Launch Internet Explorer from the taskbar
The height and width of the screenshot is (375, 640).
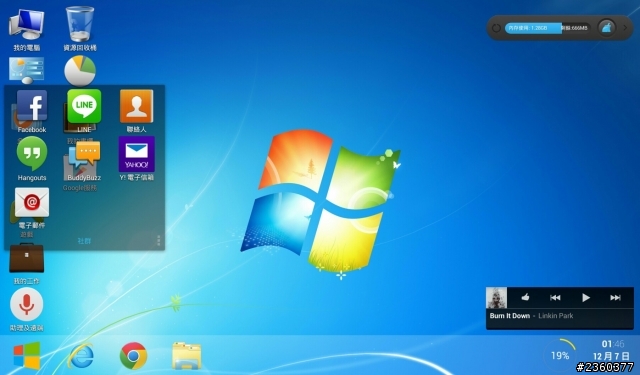pyautogui.click(x=81, y=356)
